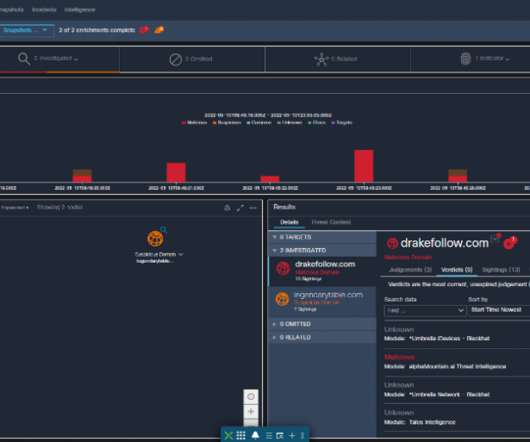This screenshot has width=530, height=442.
Task: Click the tallest red bar in timeline
Action: [364, 166]
